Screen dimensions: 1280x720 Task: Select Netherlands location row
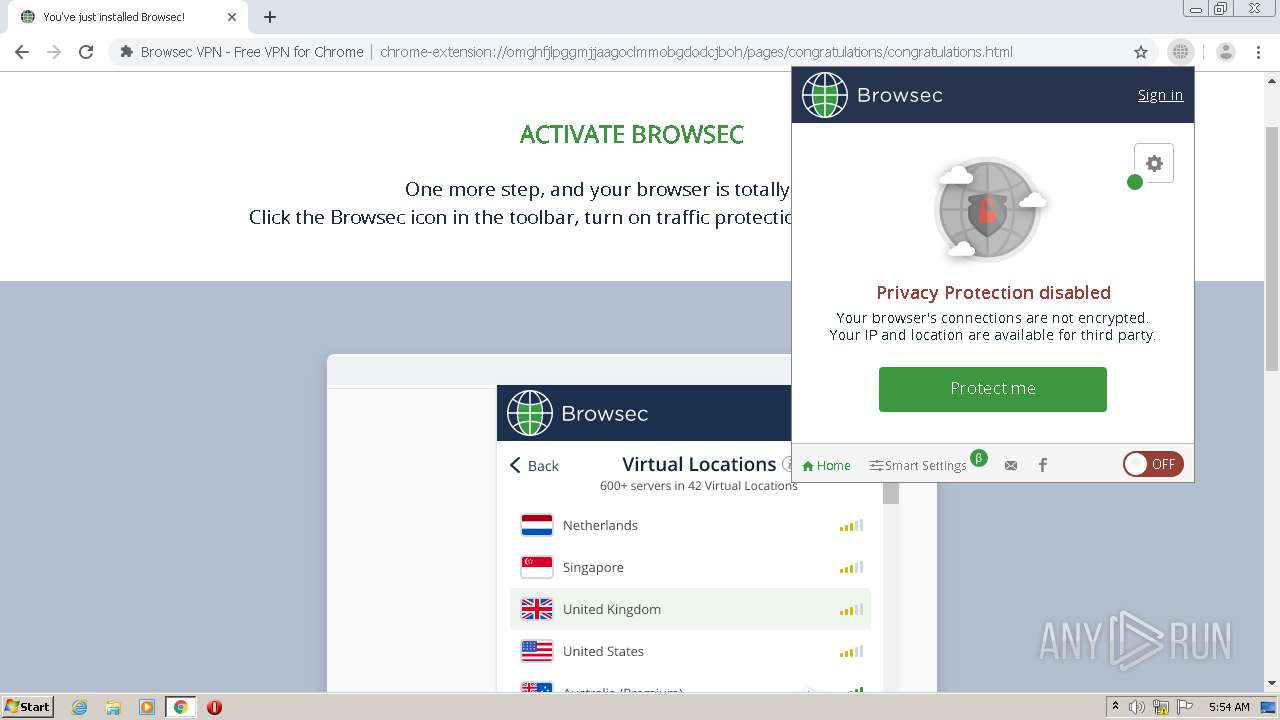pyautogui.click(x=690, y=525)
